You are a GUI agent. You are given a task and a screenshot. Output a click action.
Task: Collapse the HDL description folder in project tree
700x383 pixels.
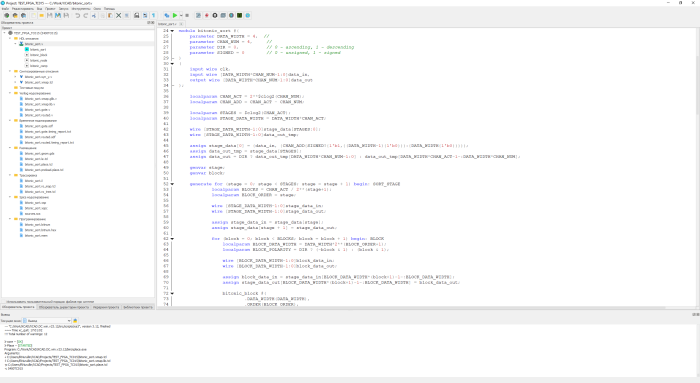tap(10, 38)
